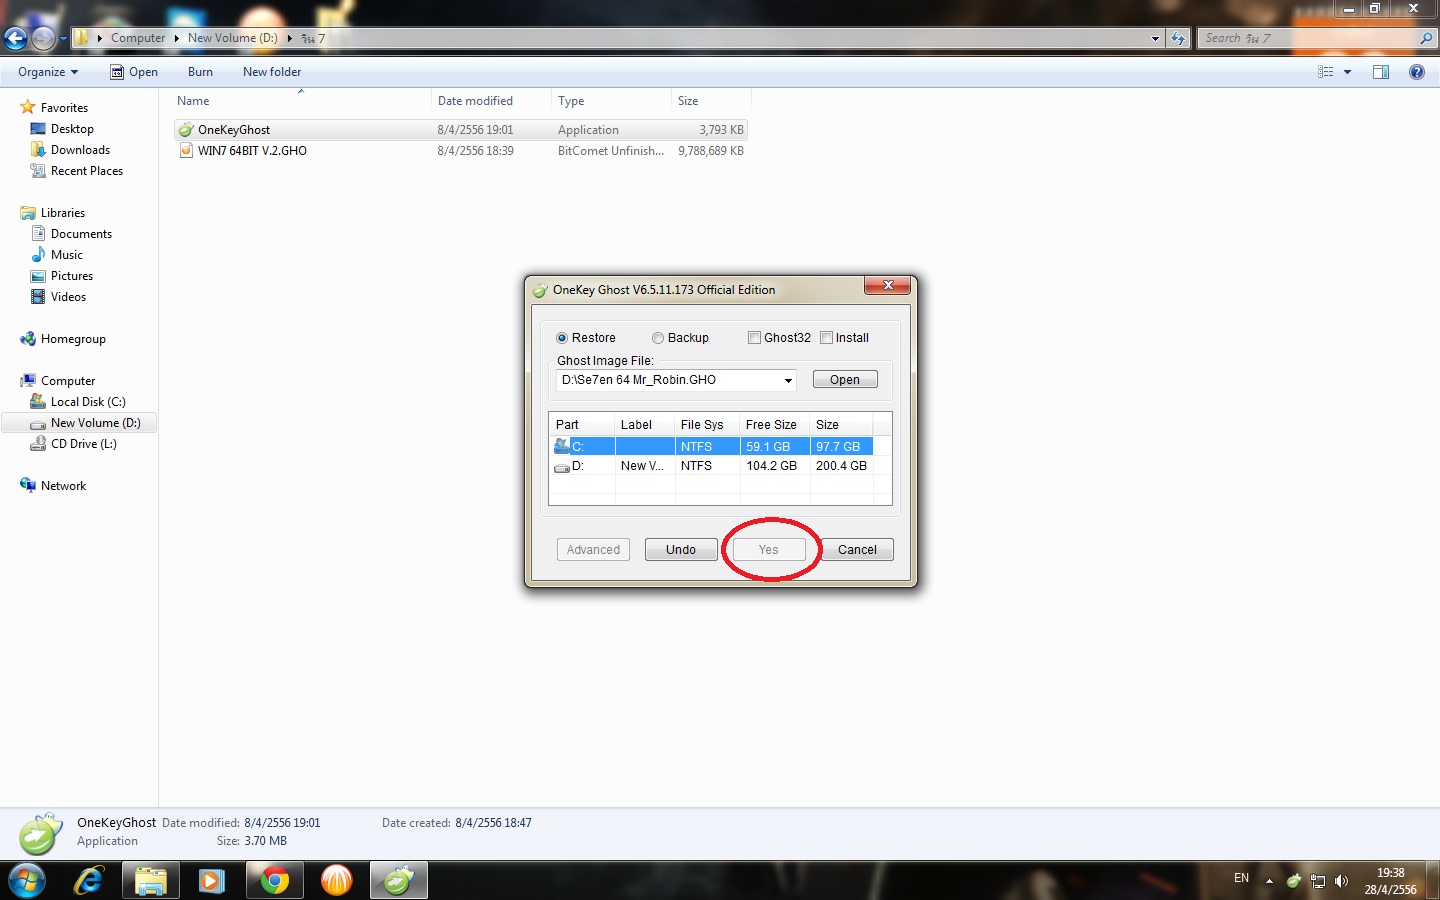Click Open in the Explorer toolbar
Image resolution: width=1440 pixels, height=900 pixels.
[134, 72]
